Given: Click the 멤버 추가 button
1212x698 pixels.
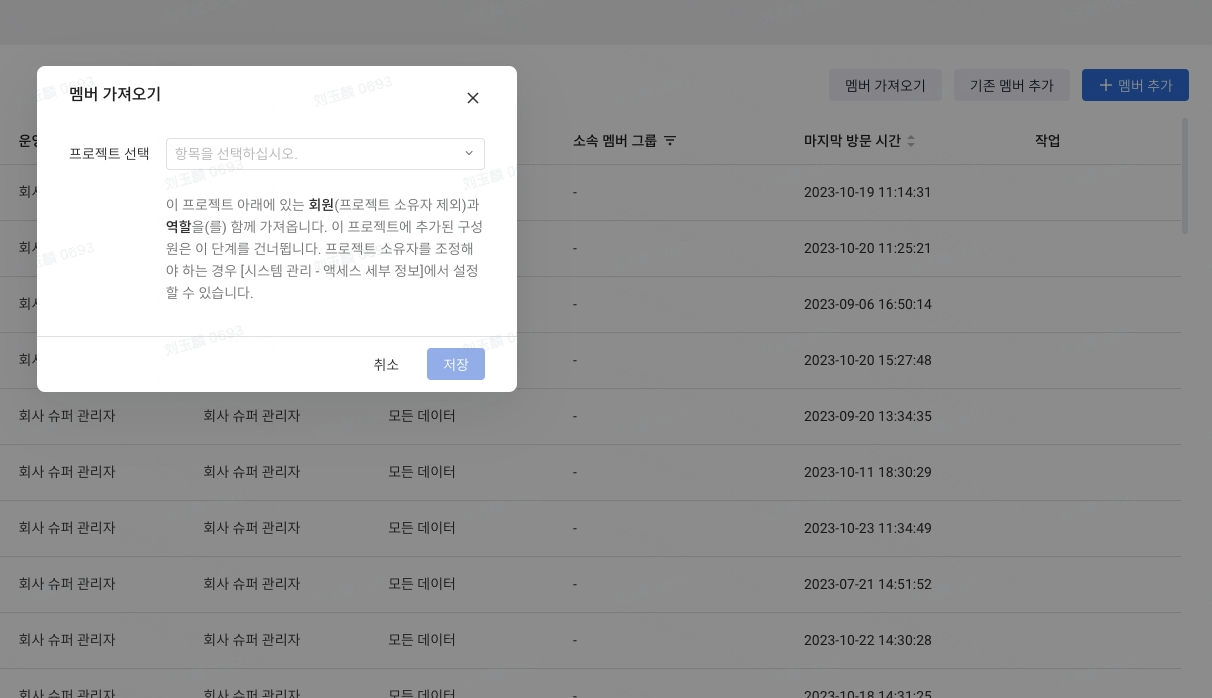Looking at the screenshot, I should click(x=1135, y=85).
